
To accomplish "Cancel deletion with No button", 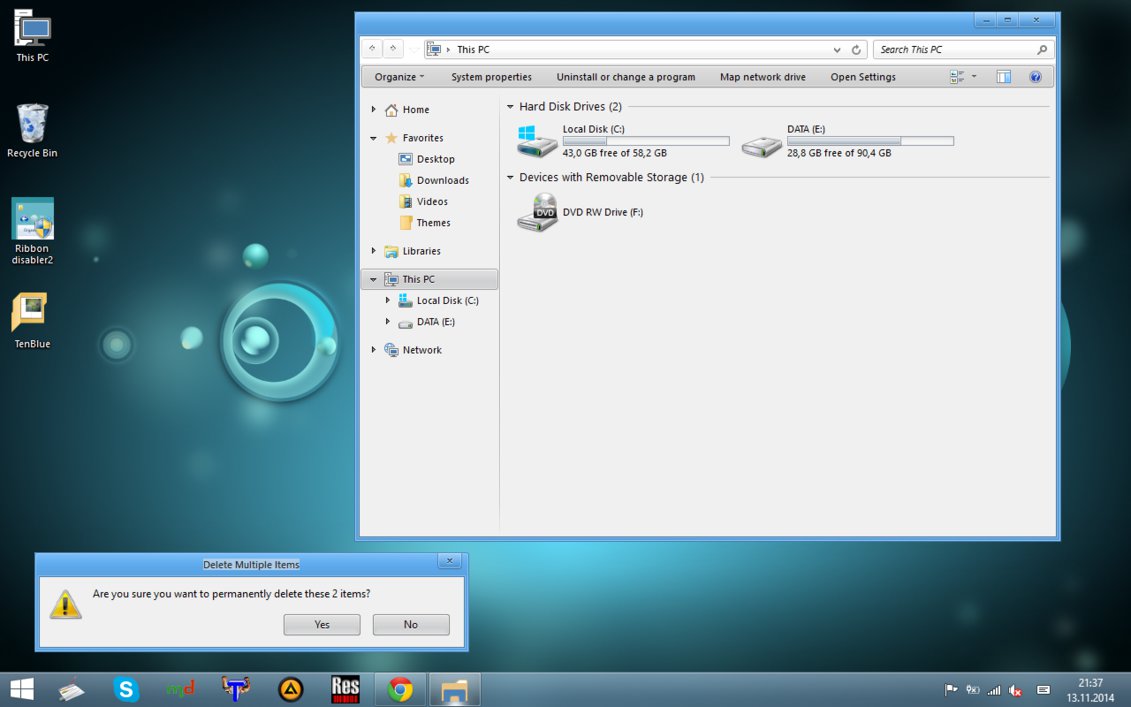I will 411,625.
